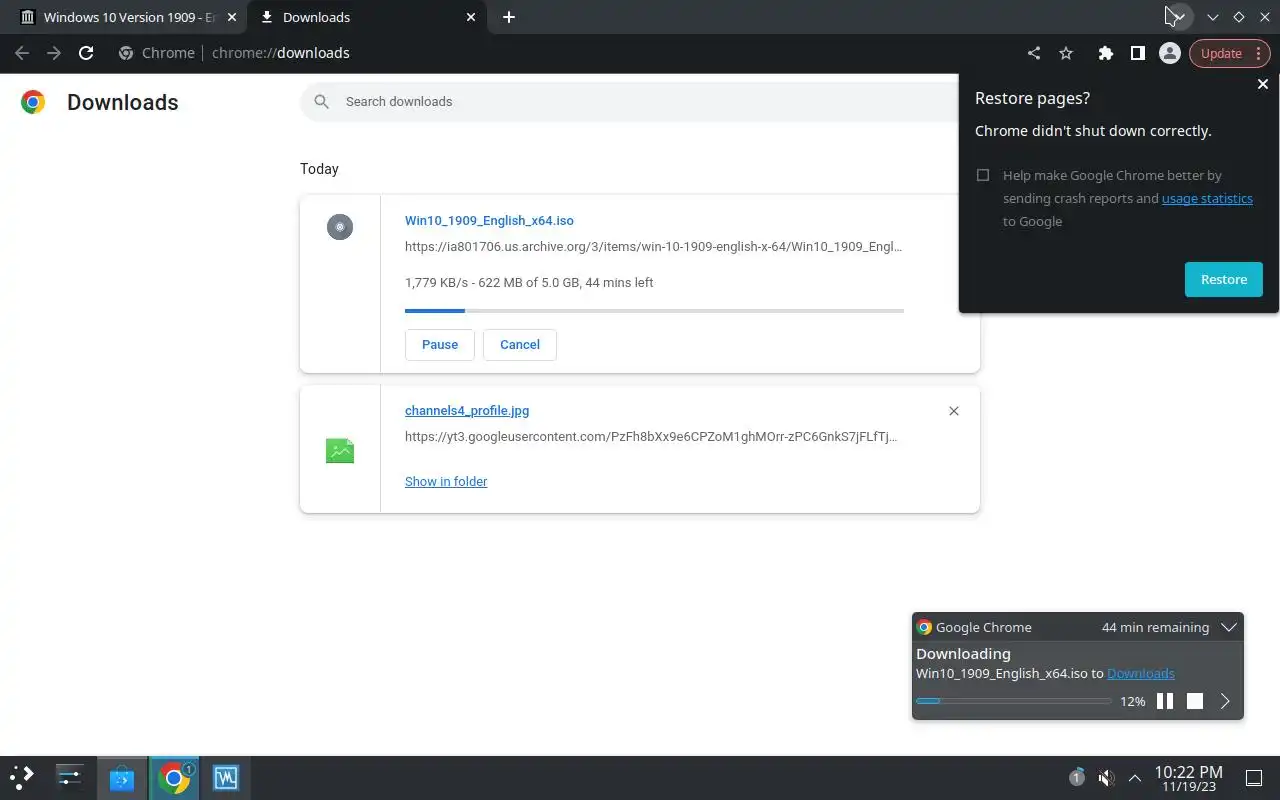Share this page icon in address bar

coord(1034,53)
